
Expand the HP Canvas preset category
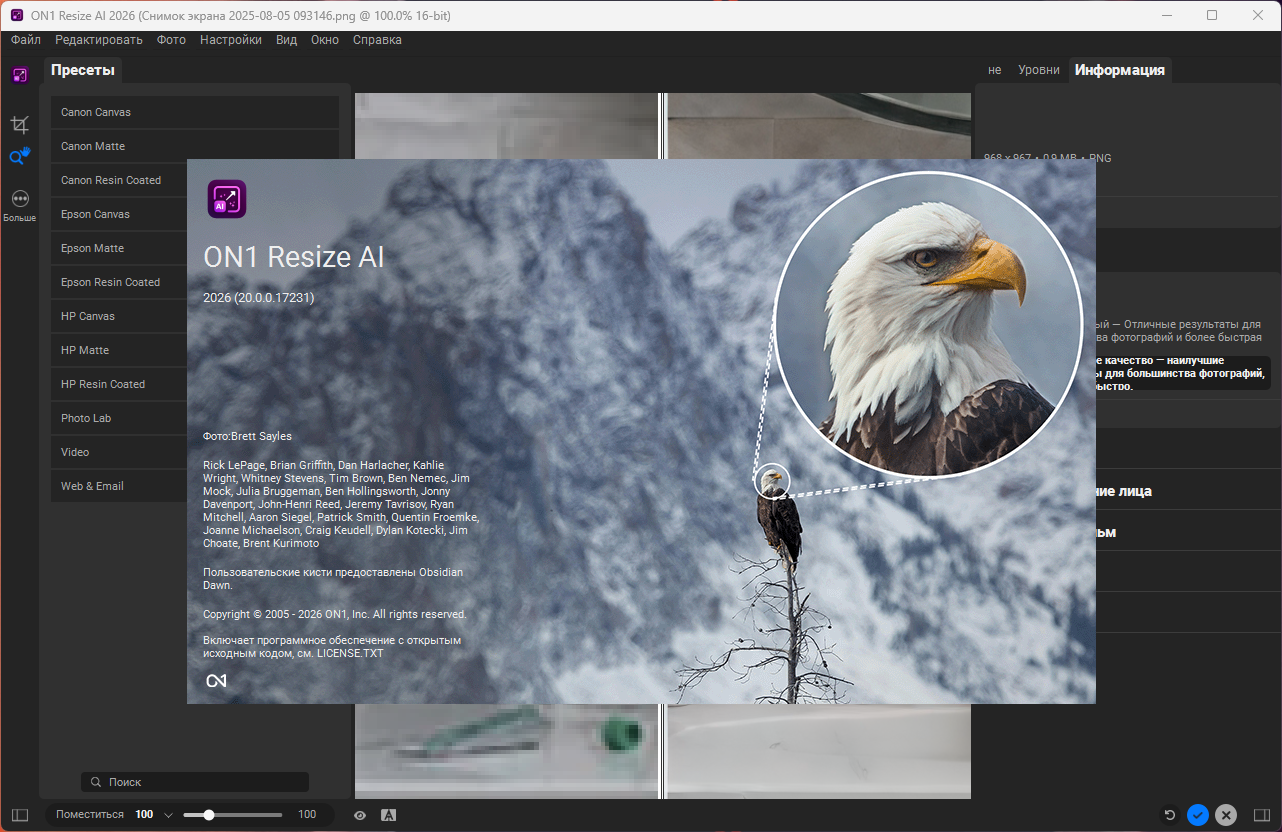pyautogui.click(x=119, y=316)
